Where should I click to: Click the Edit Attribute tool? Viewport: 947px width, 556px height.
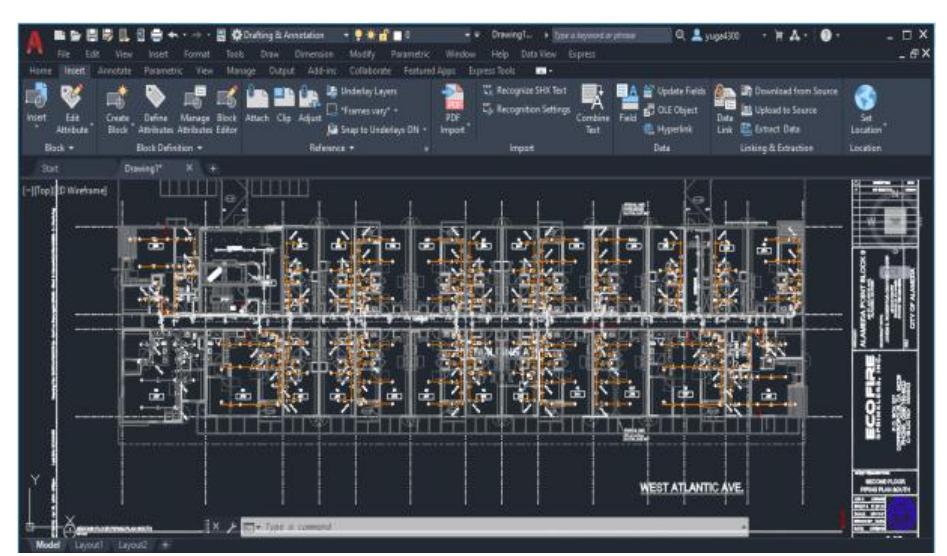point(72,109)
